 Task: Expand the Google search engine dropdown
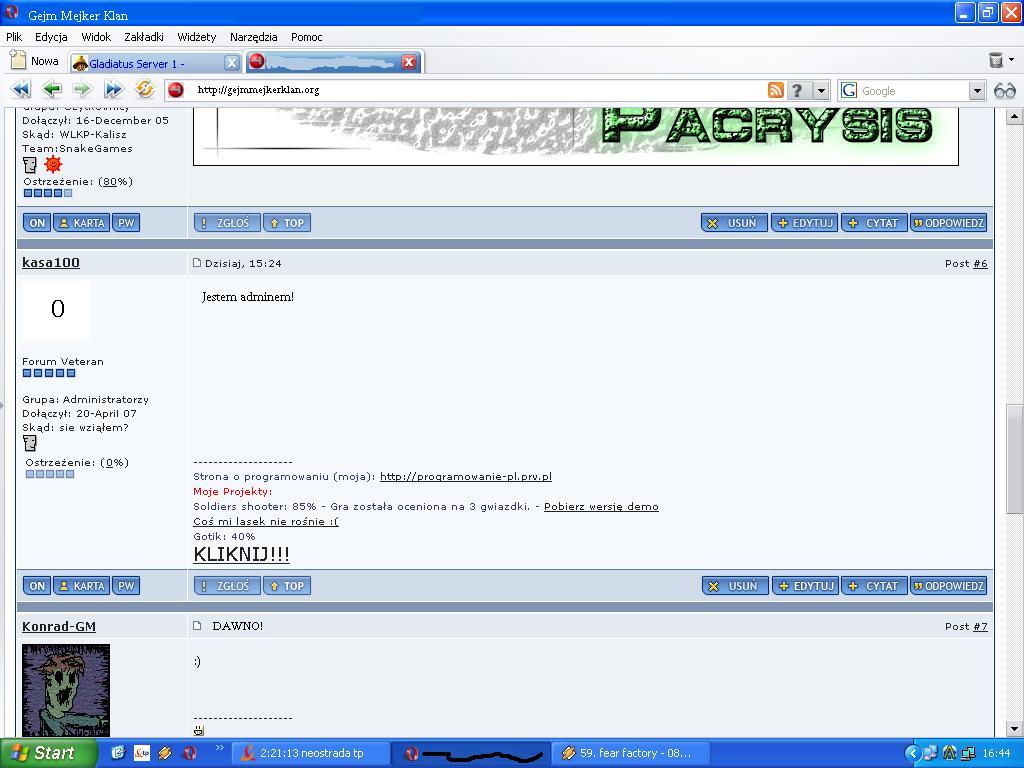pyautogui.click(x=977, y=90)
